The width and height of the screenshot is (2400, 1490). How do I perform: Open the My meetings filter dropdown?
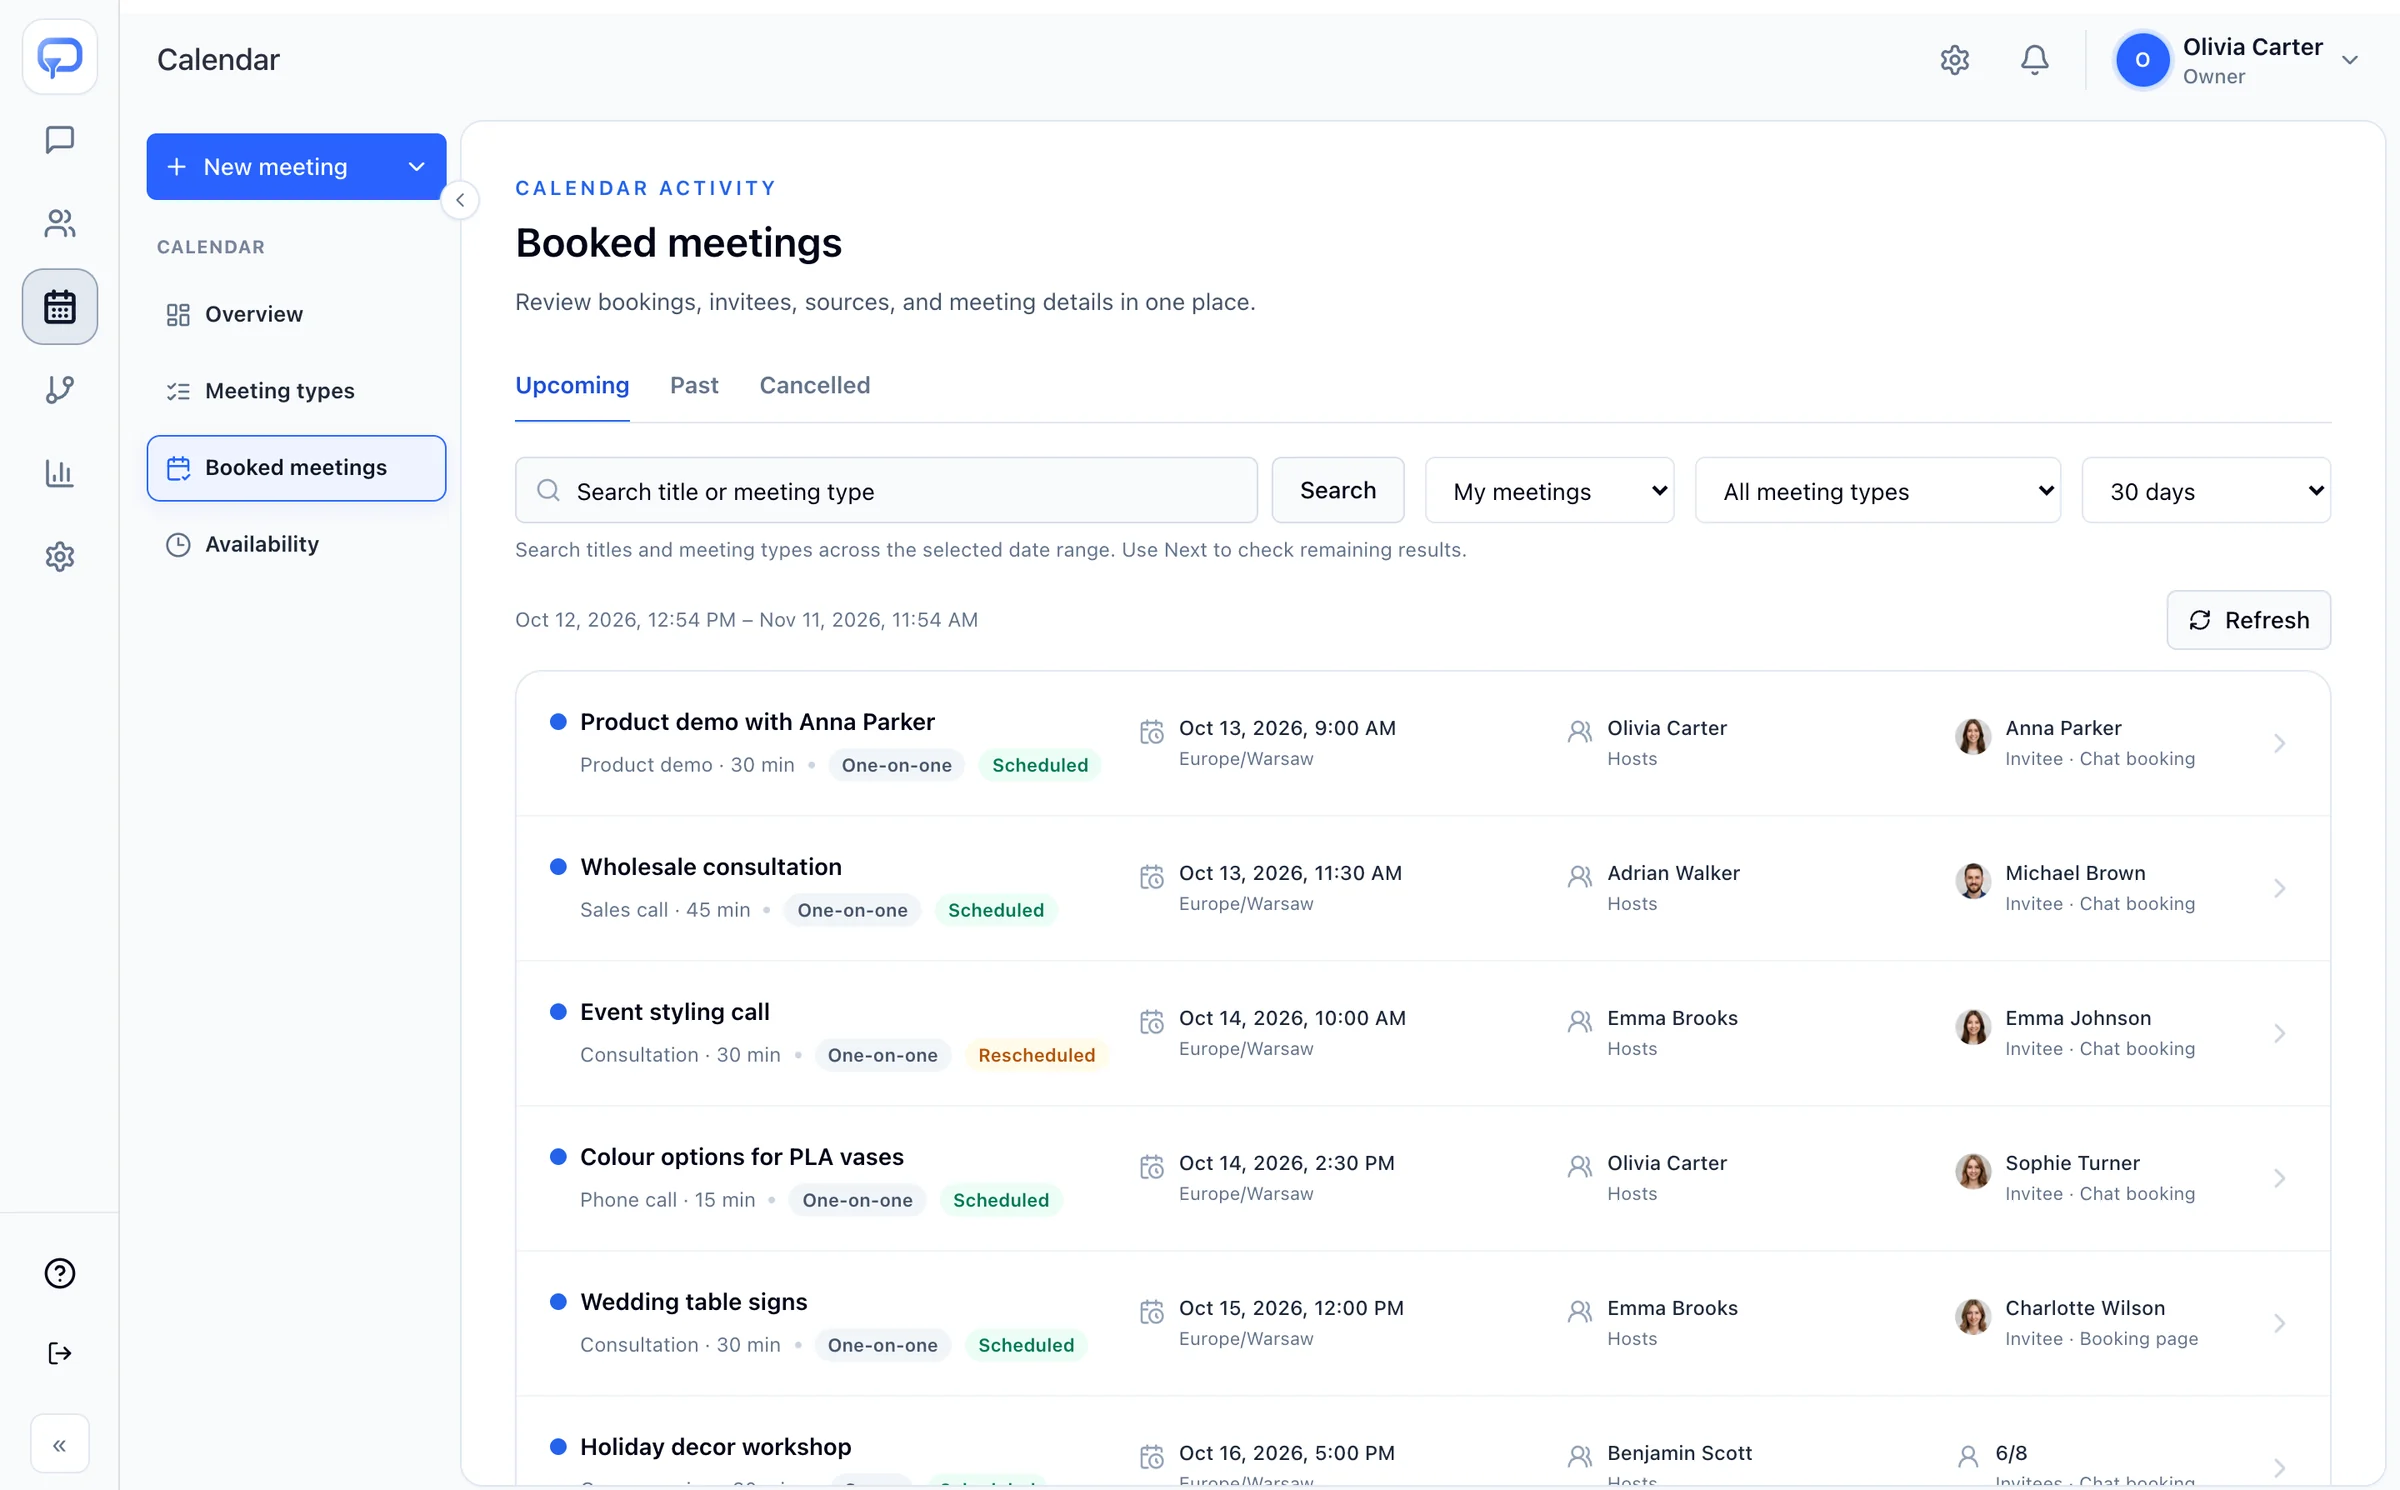point(1549,490)
